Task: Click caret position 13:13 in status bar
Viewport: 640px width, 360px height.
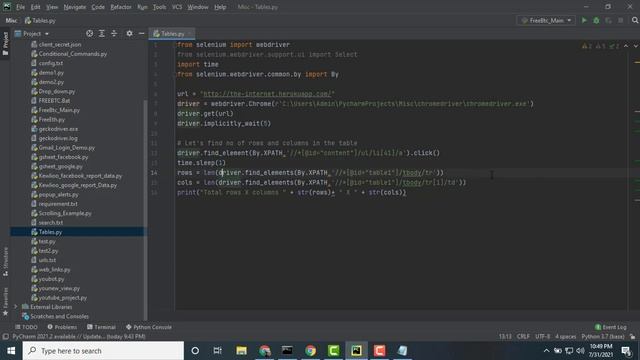Action: (x=505, y=337)
